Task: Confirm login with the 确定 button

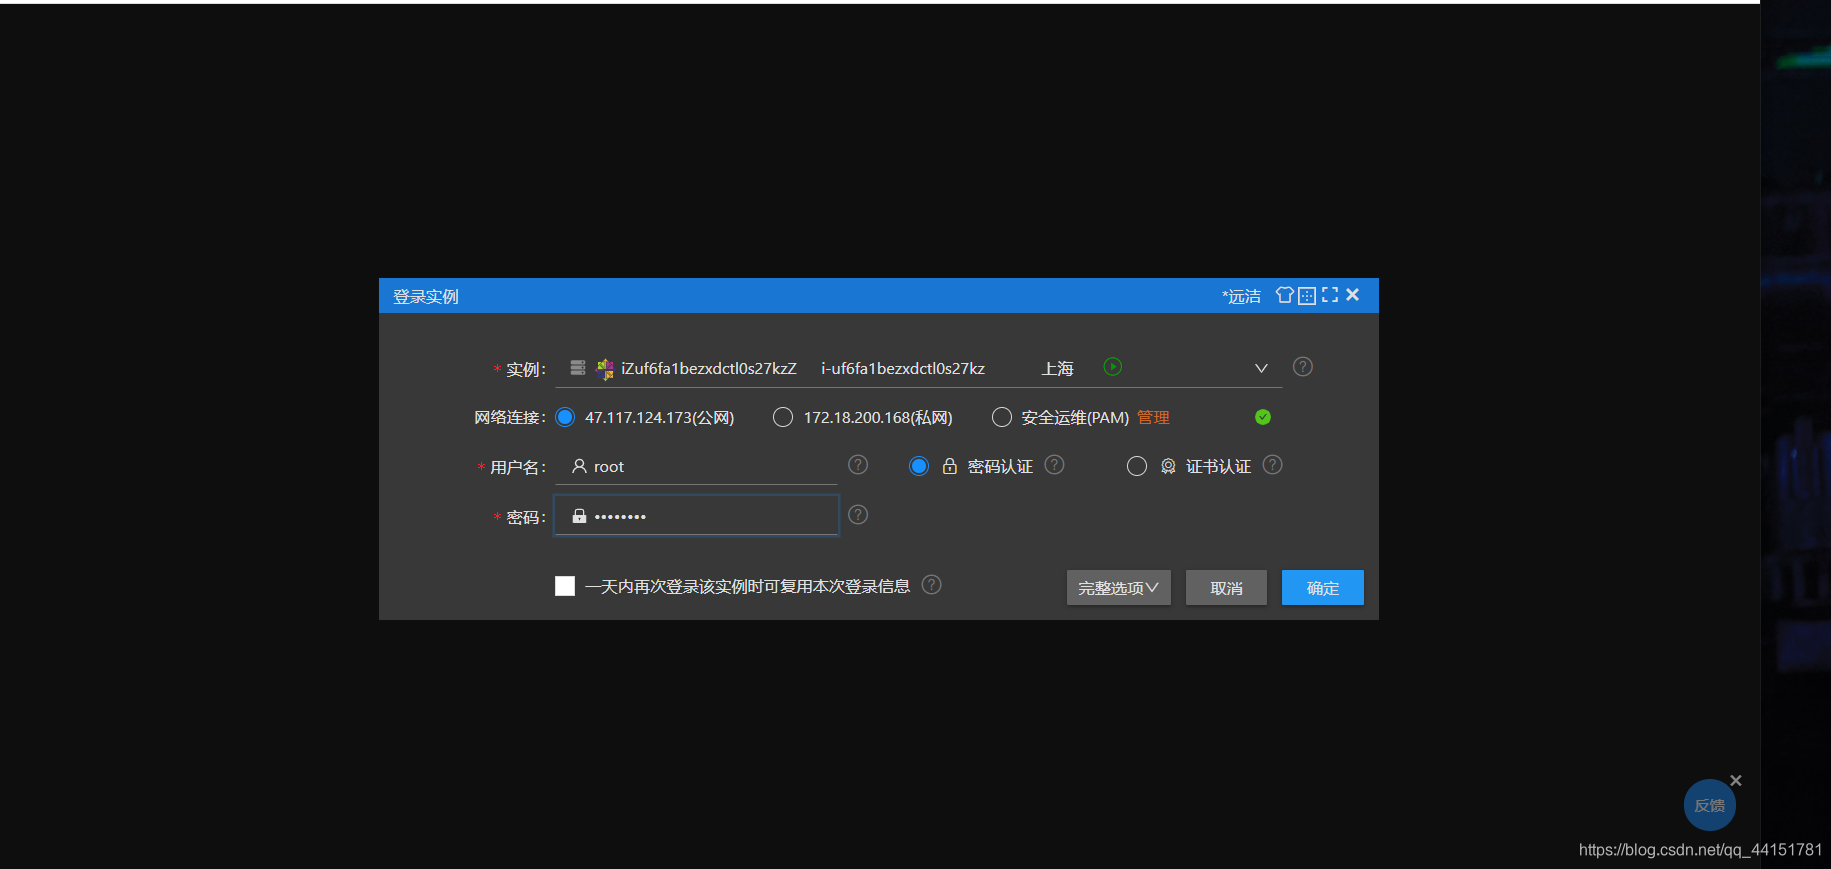Action: 1322,588
